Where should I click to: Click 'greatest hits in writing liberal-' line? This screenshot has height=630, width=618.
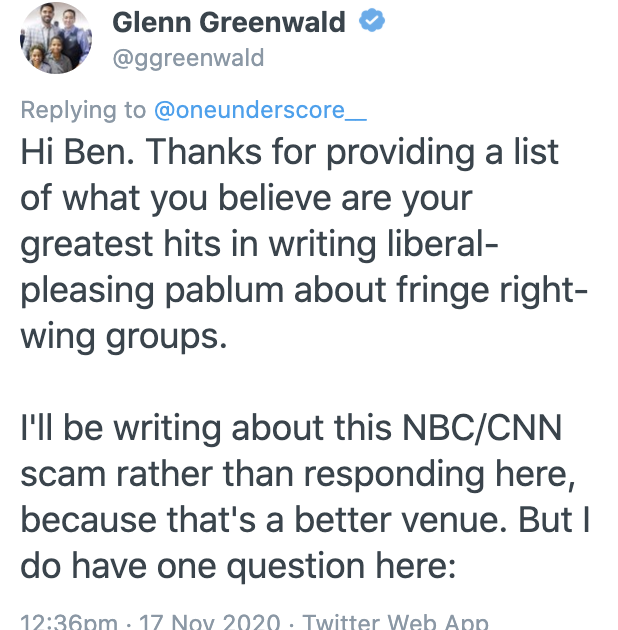pos(259,245)
